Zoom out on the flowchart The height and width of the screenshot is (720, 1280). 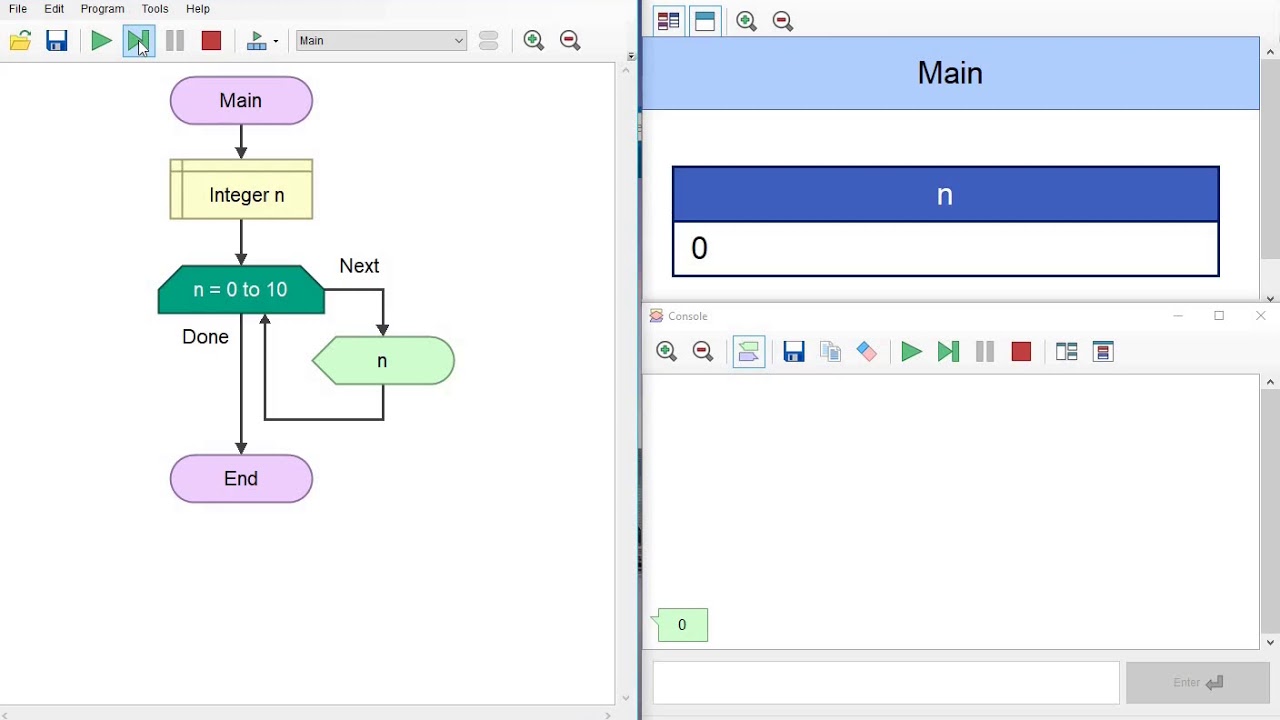(x=570, y=41)
